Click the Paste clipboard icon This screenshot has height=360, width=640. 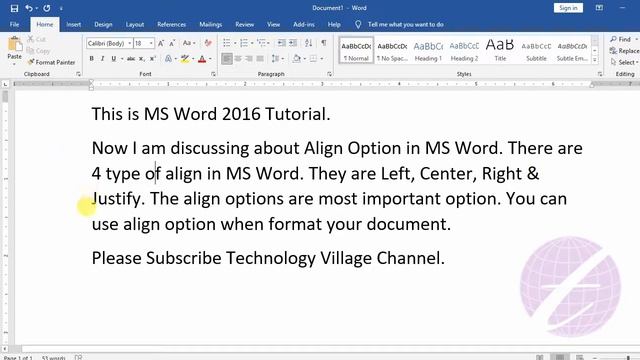[15, 44]
